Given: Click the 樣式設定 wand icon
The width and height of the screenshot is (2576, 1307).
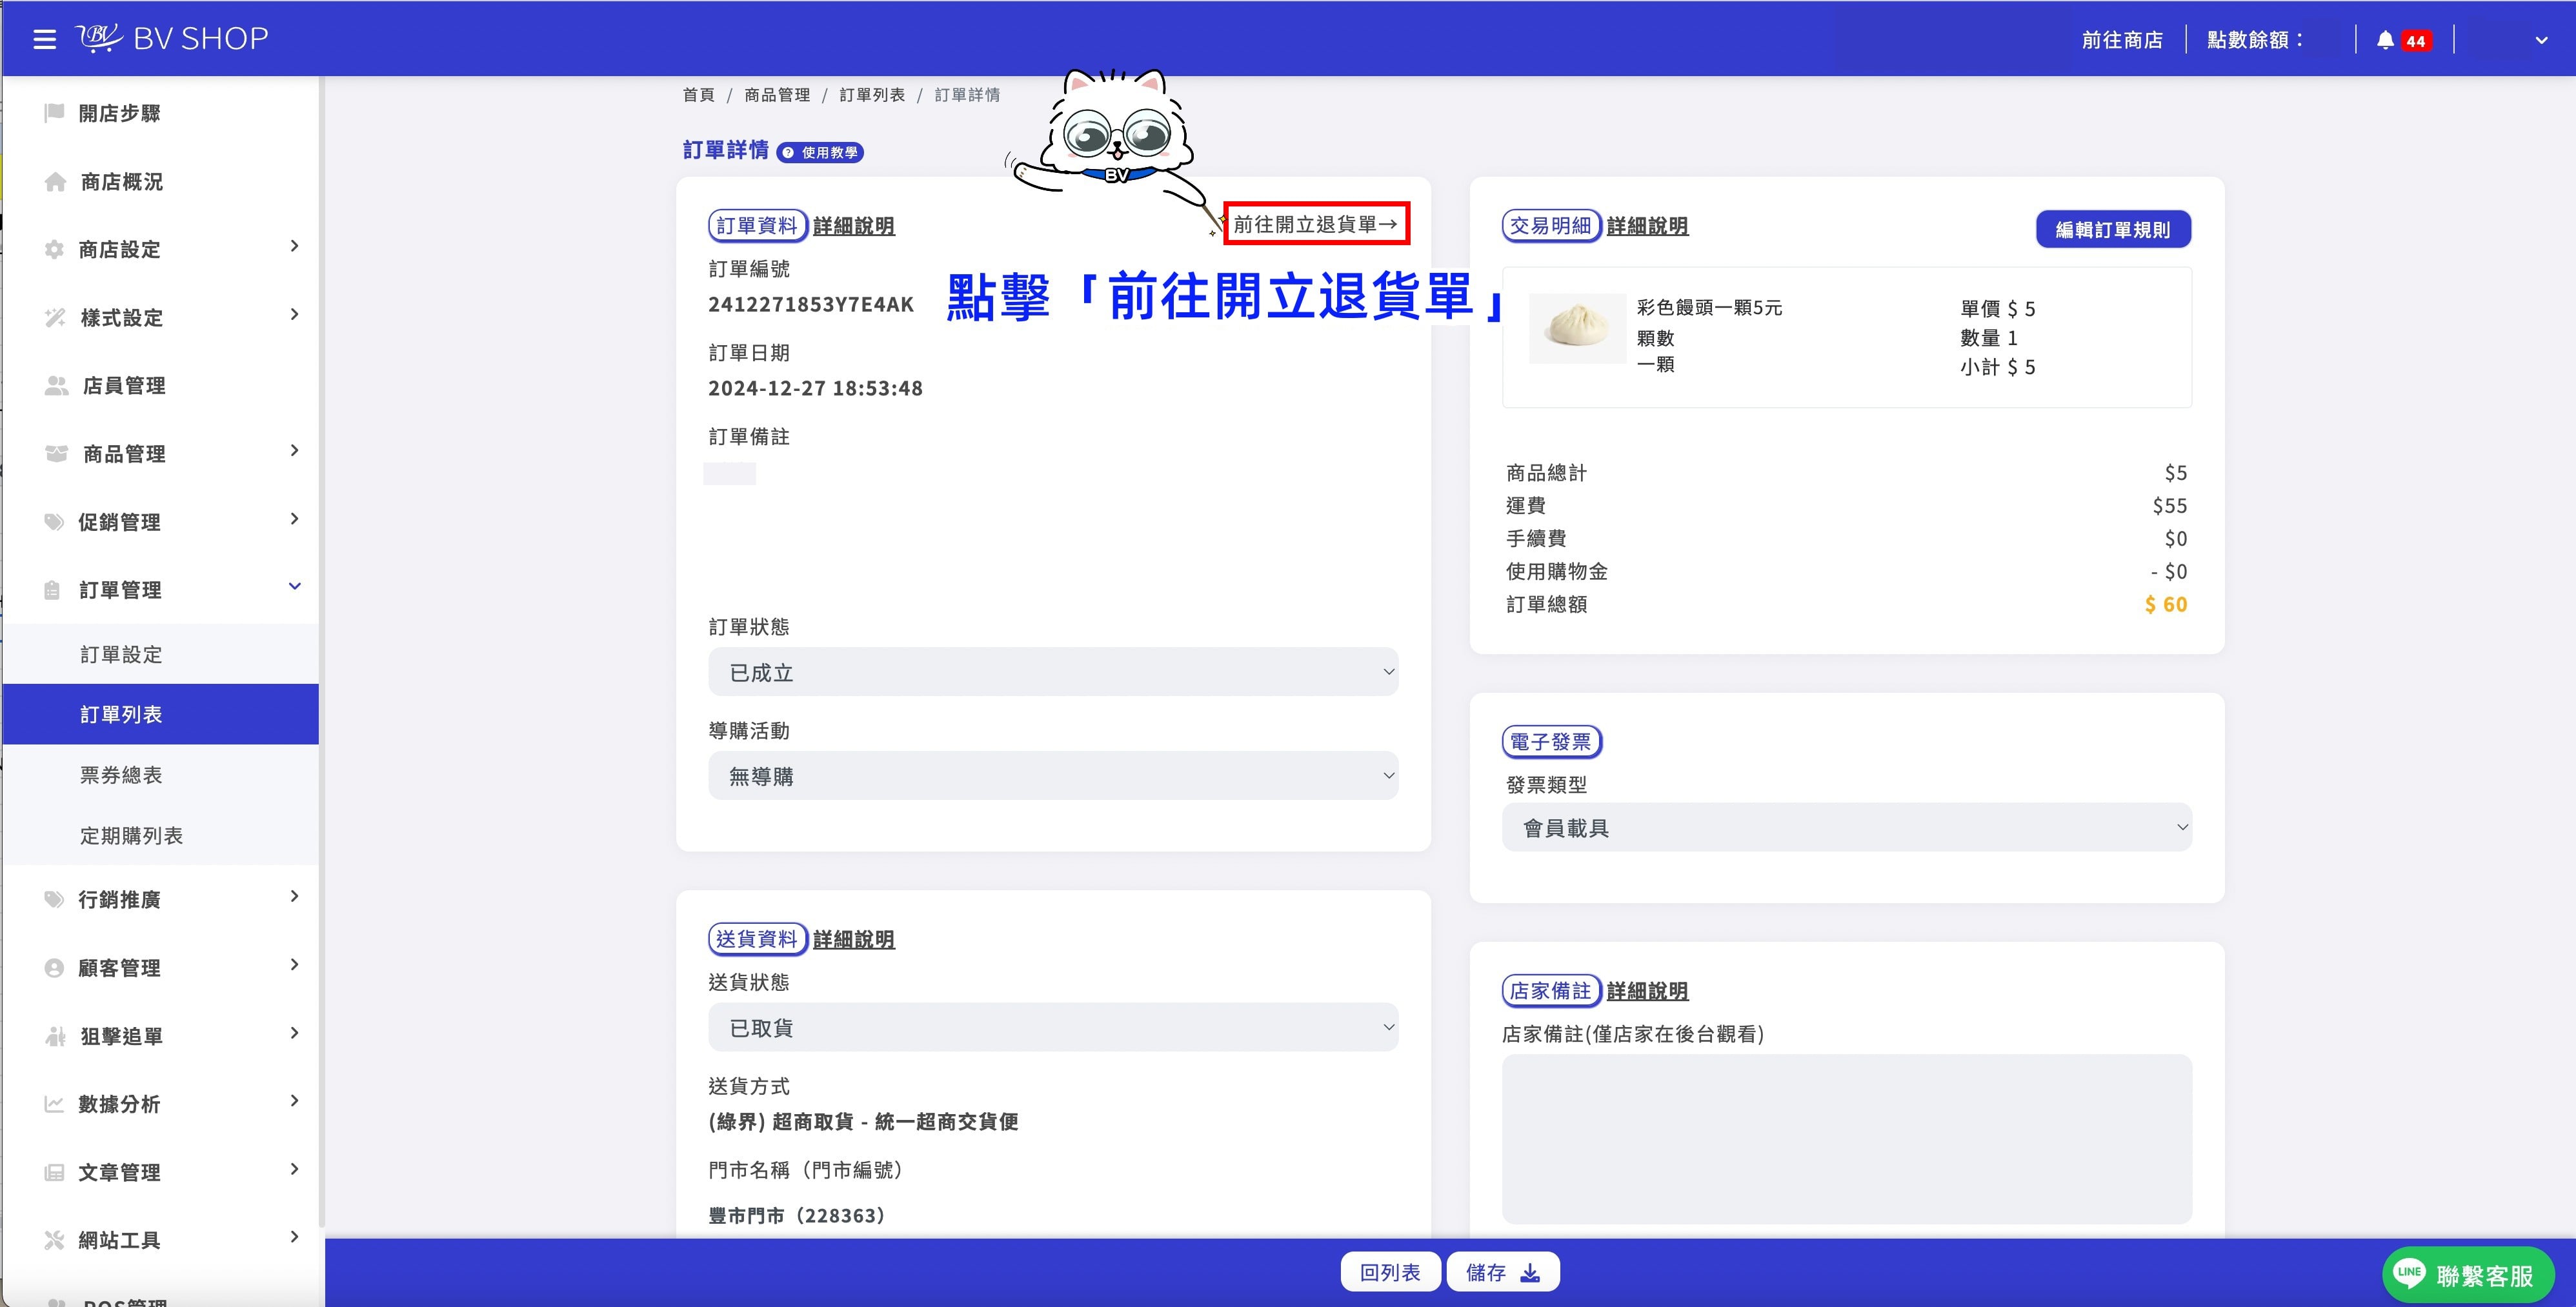Looking at the screenshot, I should [55, 317].
